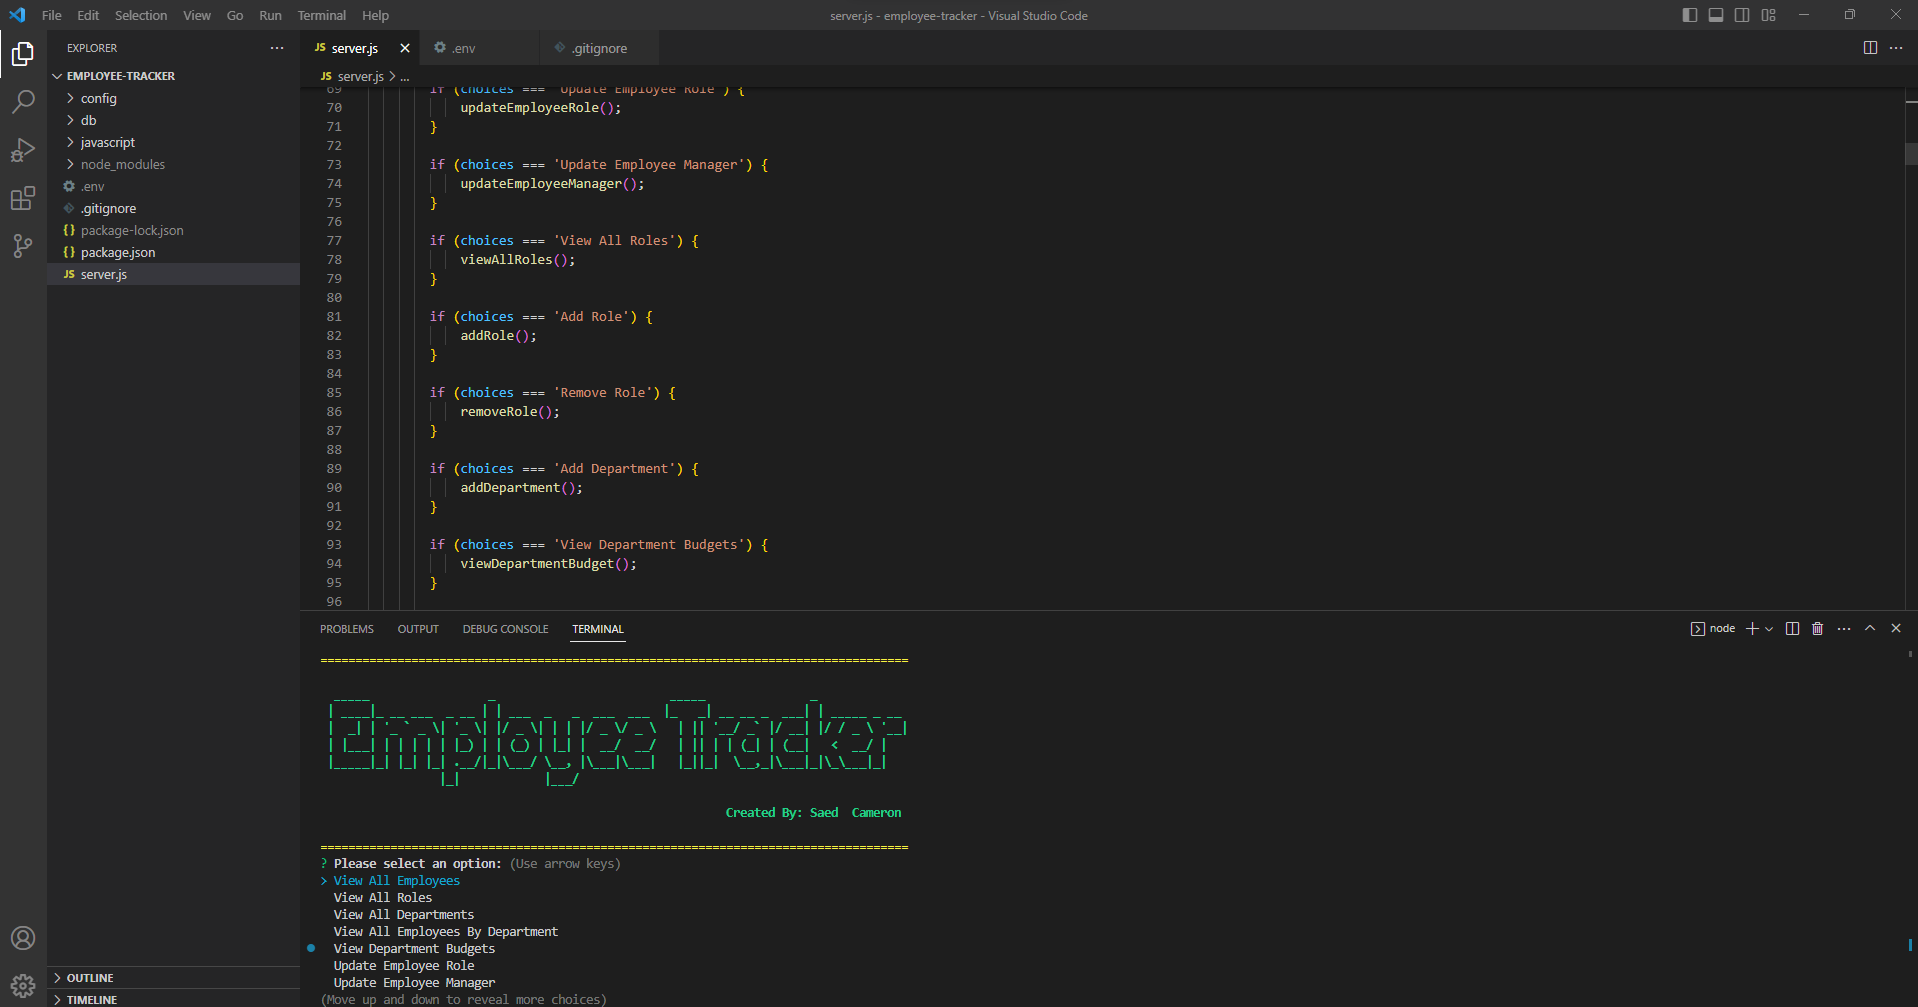
Task: Click breadcrumb ellipsis after server.js
Action: click(x=405, y=76)
